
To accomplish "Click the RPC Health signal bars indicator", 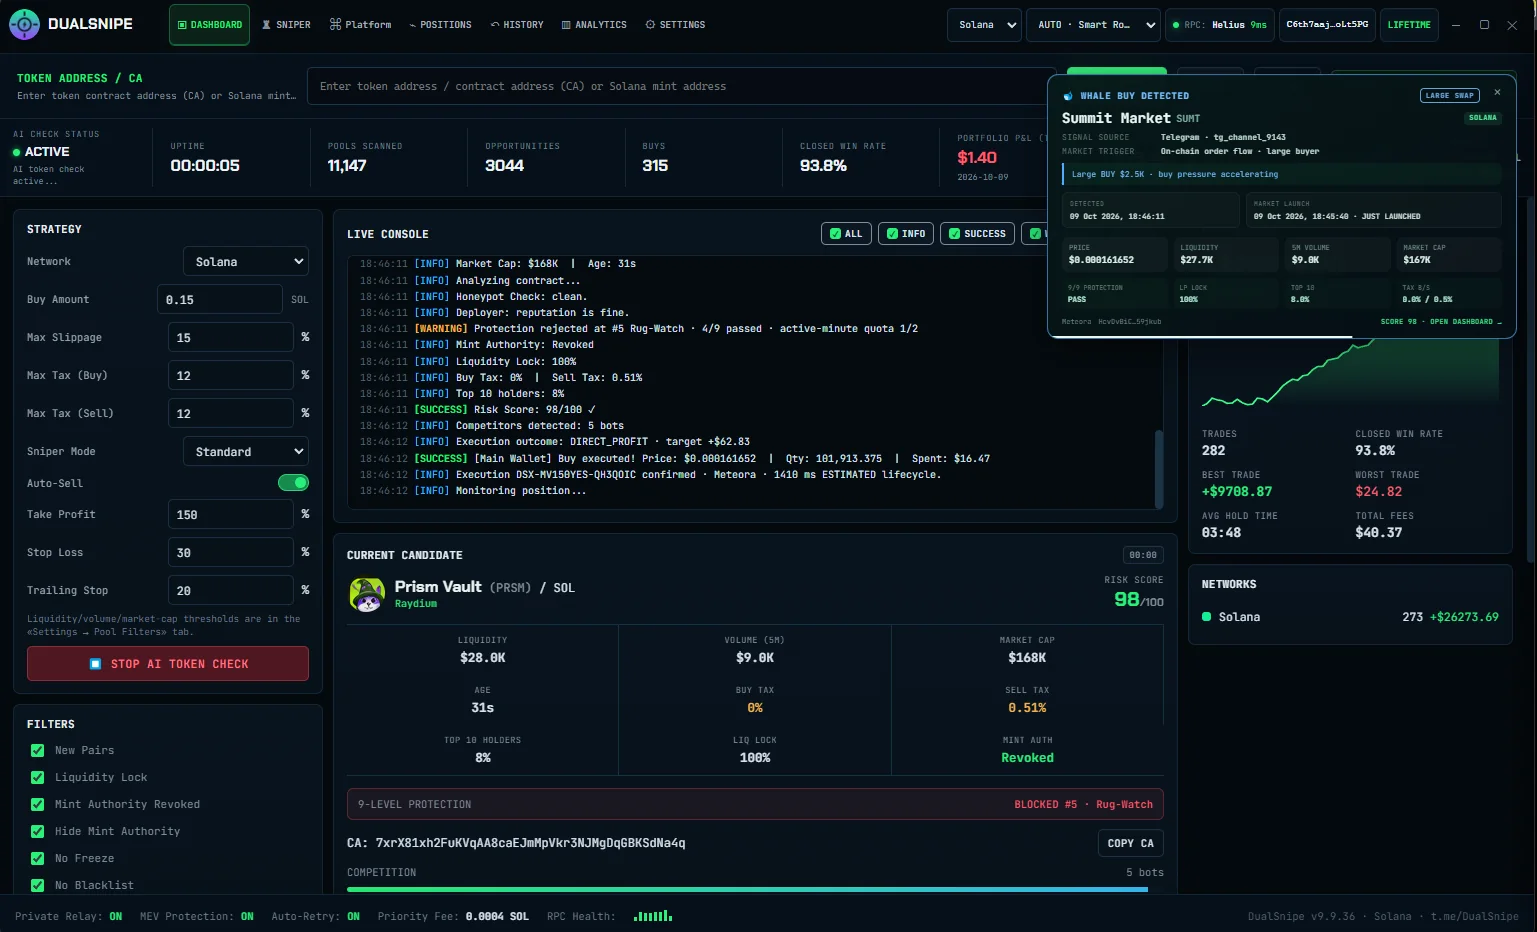I will (653, 915).
